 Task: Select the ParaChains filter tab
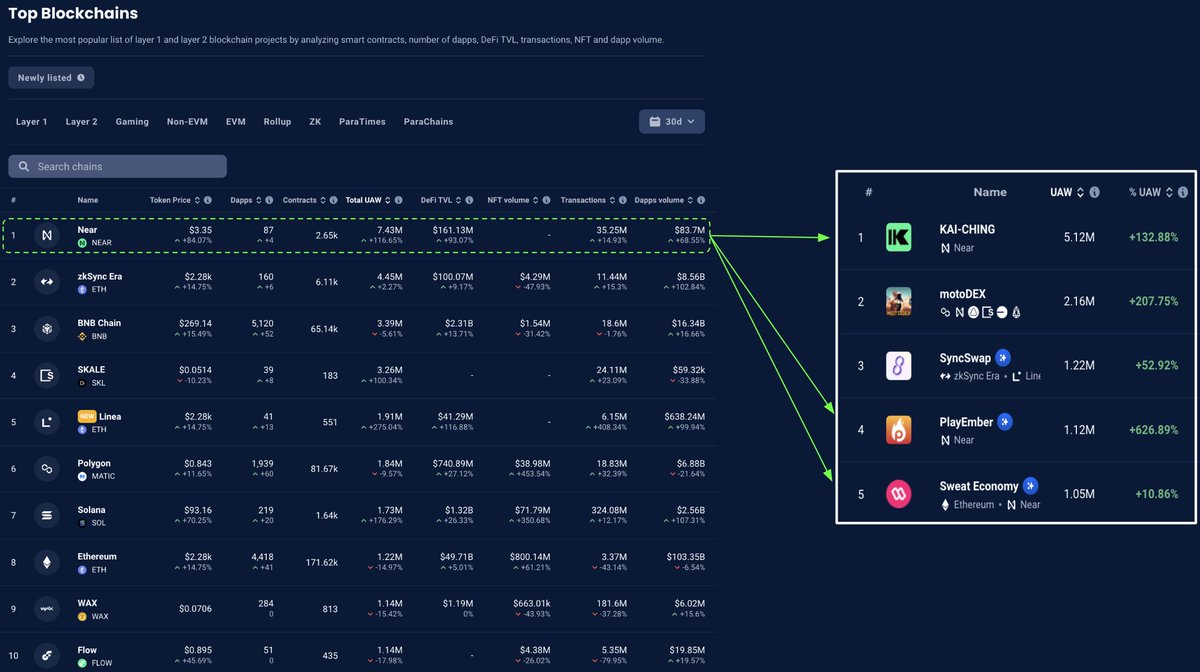click(428, 122)
